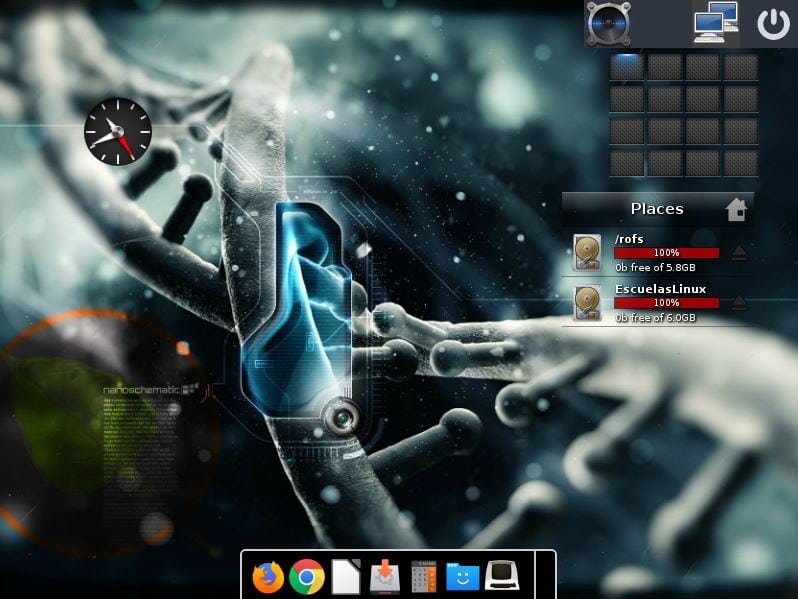Switch to pager desktop row four, column three
The image size is (798, 599).
point(703,163)
